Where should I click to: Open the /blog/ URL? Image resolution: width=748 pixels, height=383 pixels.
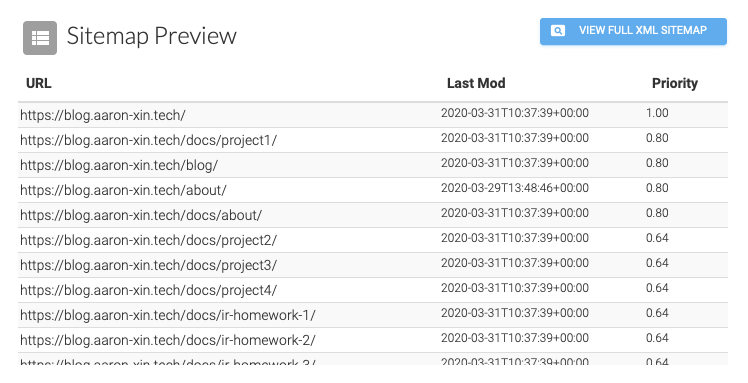[119, 165]
